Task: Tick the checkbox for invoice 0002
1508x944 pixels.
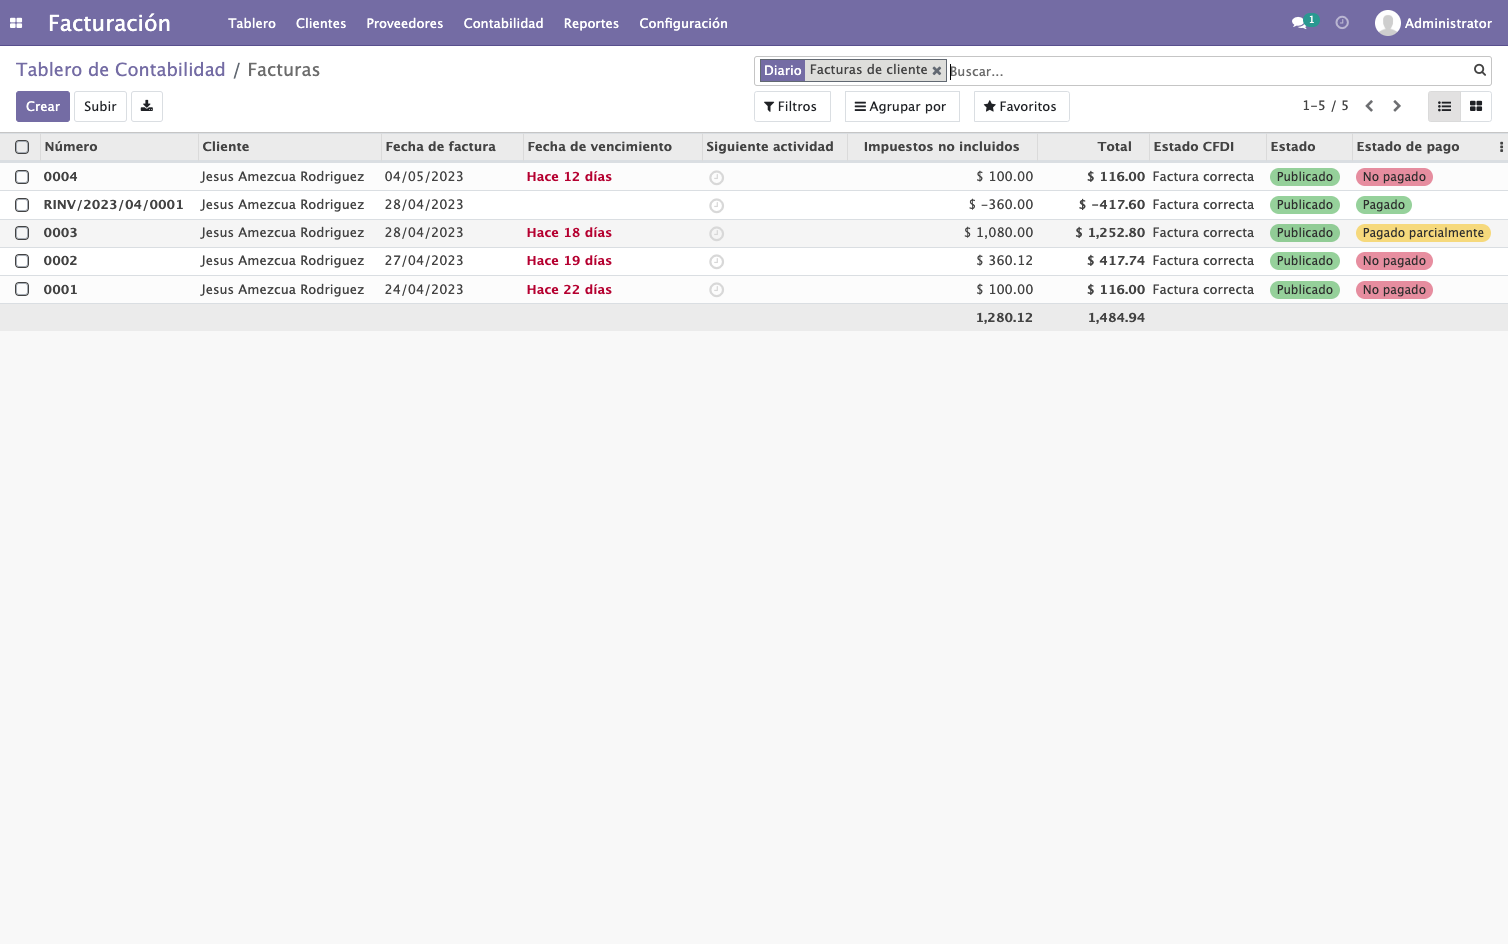Action: 22,261
